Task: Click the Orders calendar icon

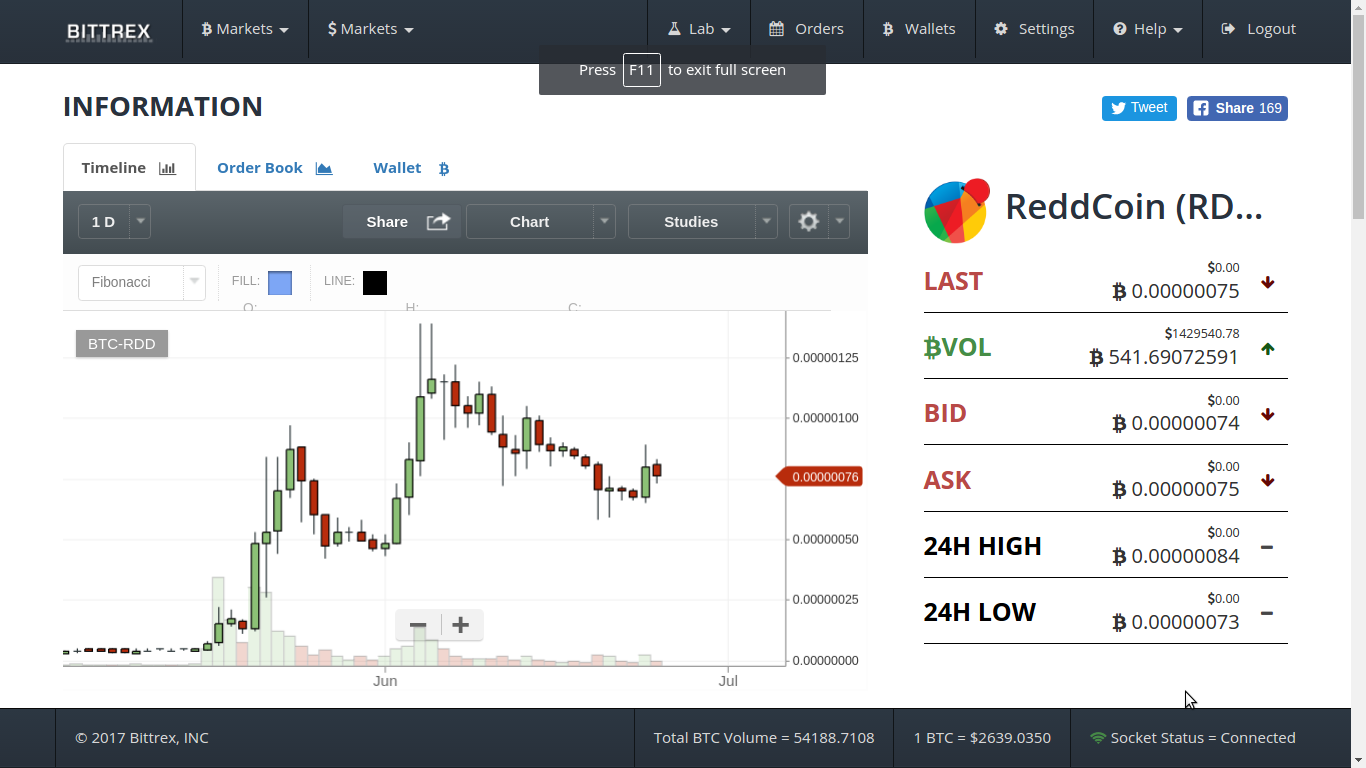Action: [776, 29]
